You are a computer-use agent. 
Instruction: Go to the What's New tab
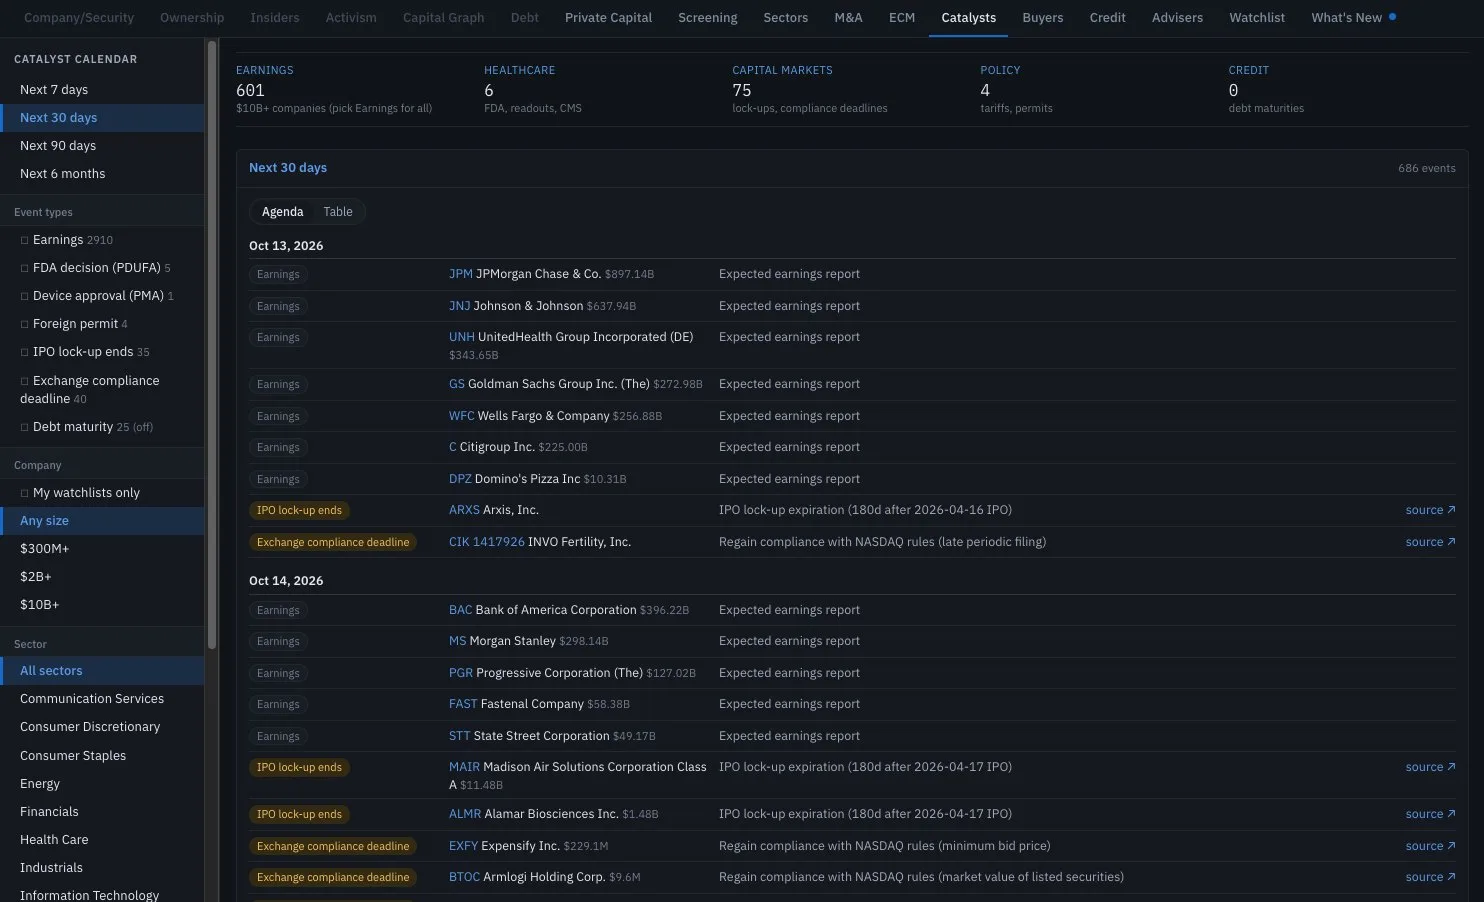(x=1353, y=18)
